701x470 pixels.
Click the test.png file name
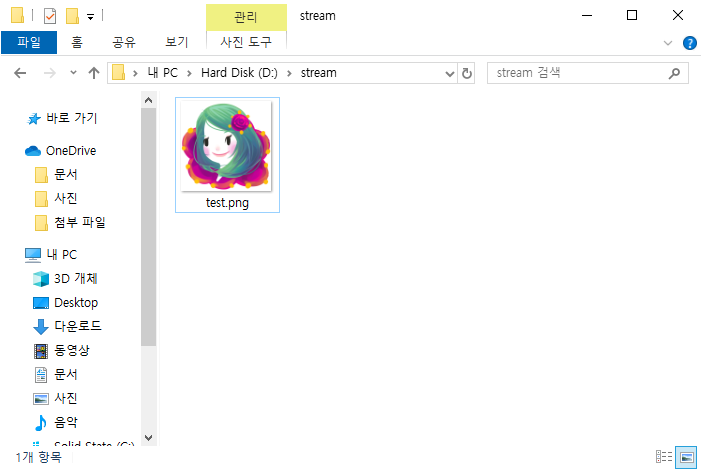[227, 203]
